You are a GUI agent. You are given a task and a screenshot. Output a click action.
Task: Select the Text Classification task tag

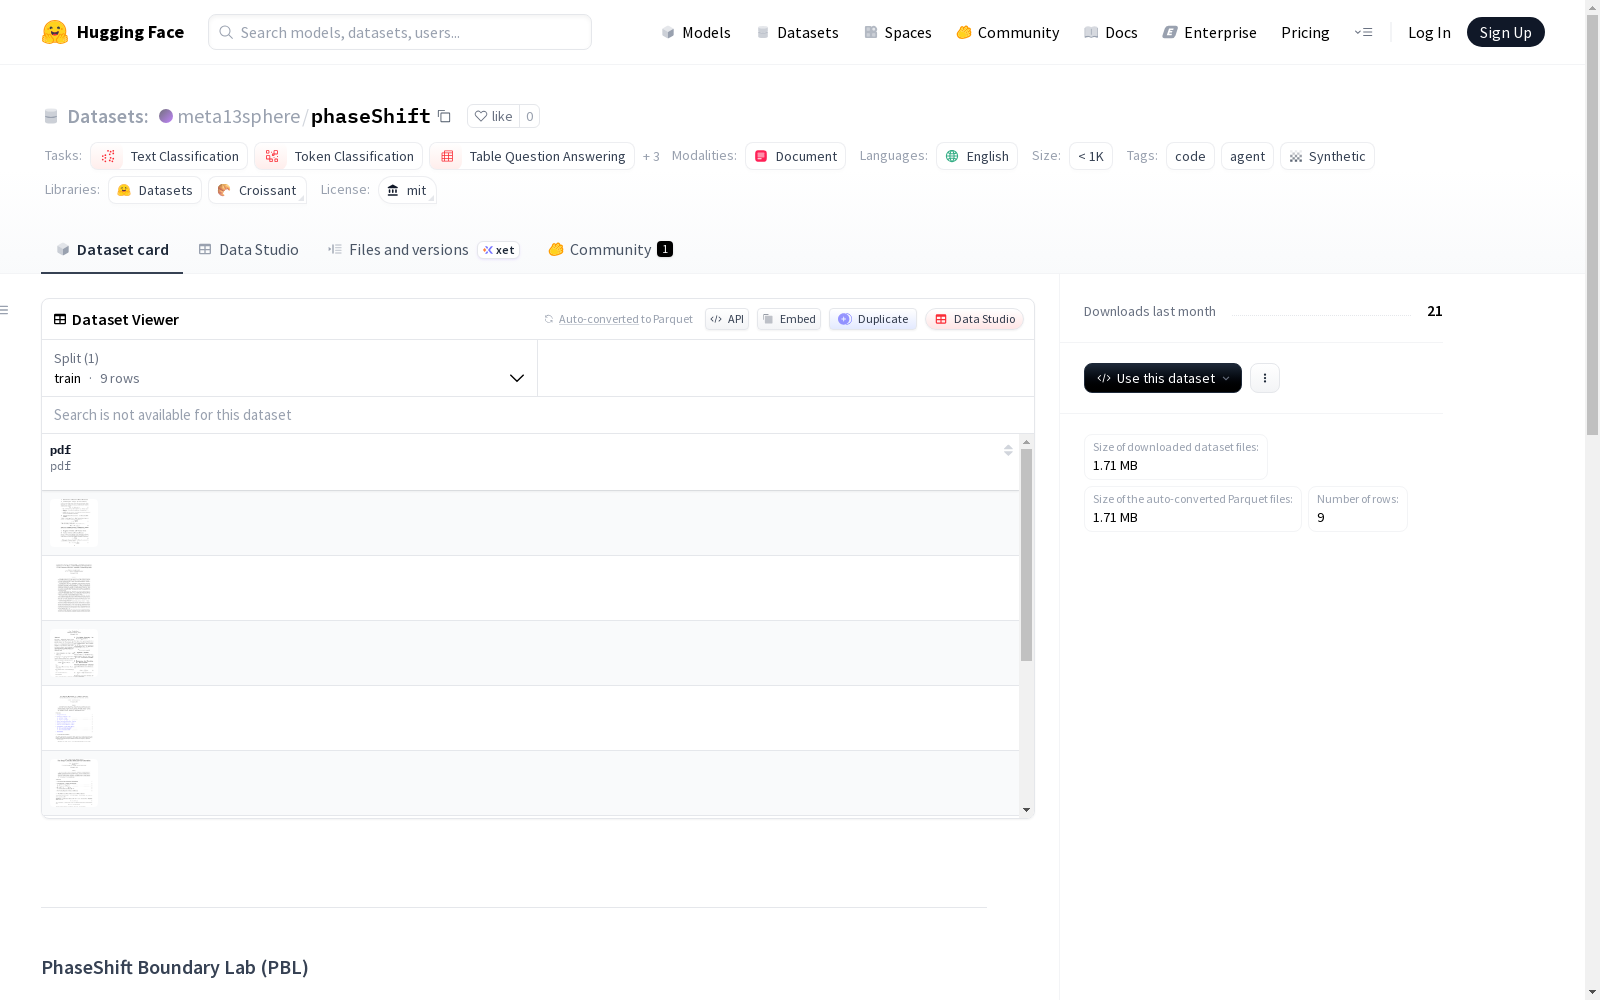click(169, 156)
